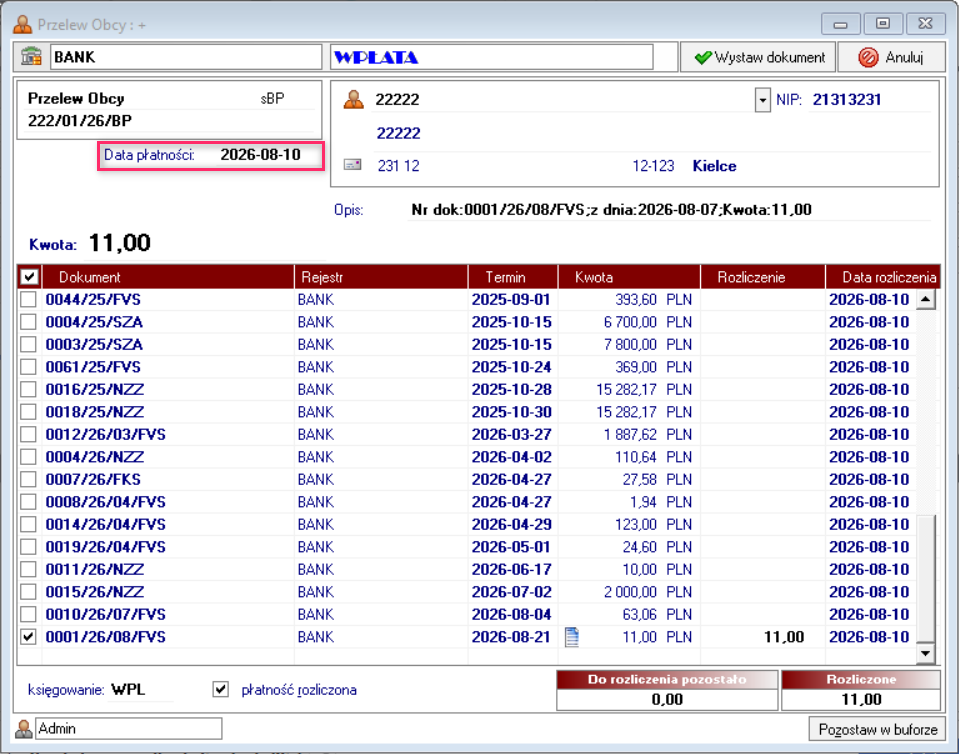Select document row 0012/26/03/FVS
The height and width of the screenshot is (754, 959).
point(465,434)
